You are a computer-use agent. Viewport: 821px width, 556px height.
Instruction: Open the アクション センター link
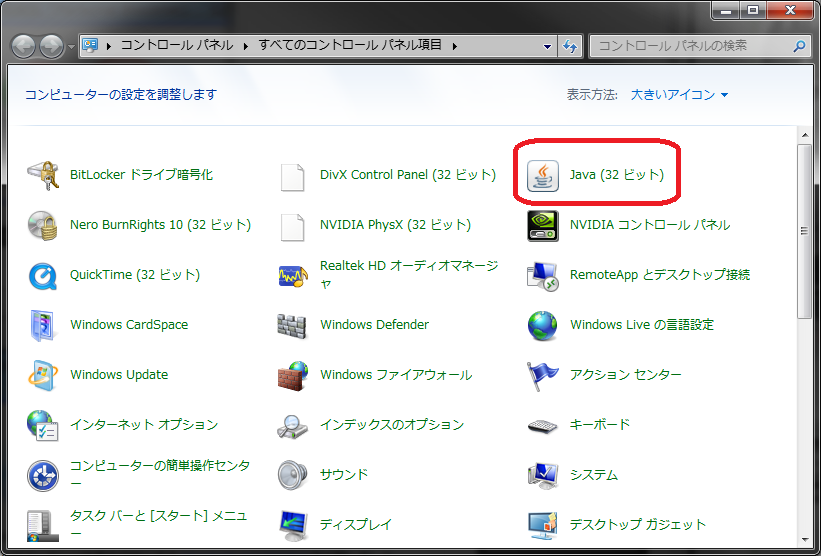626,375
